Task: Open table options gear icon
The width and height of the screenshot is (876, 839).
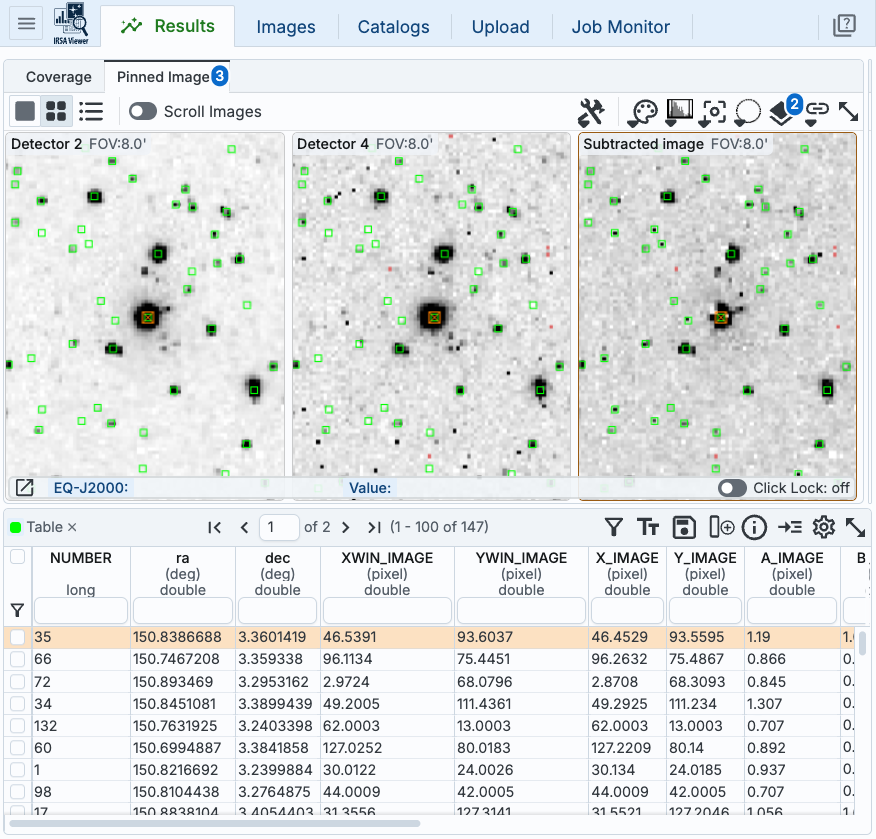Action: [x=823, y=527]
